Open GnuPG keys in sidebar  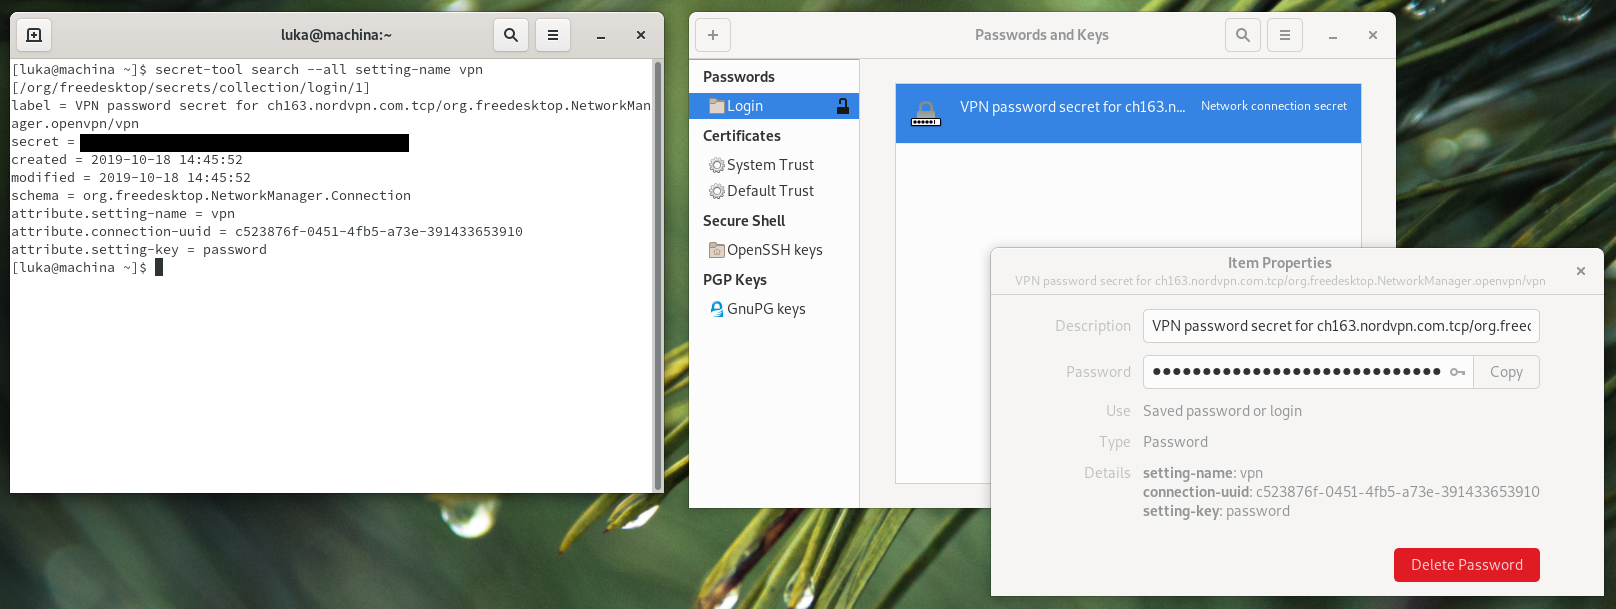[x=774, y=309]
